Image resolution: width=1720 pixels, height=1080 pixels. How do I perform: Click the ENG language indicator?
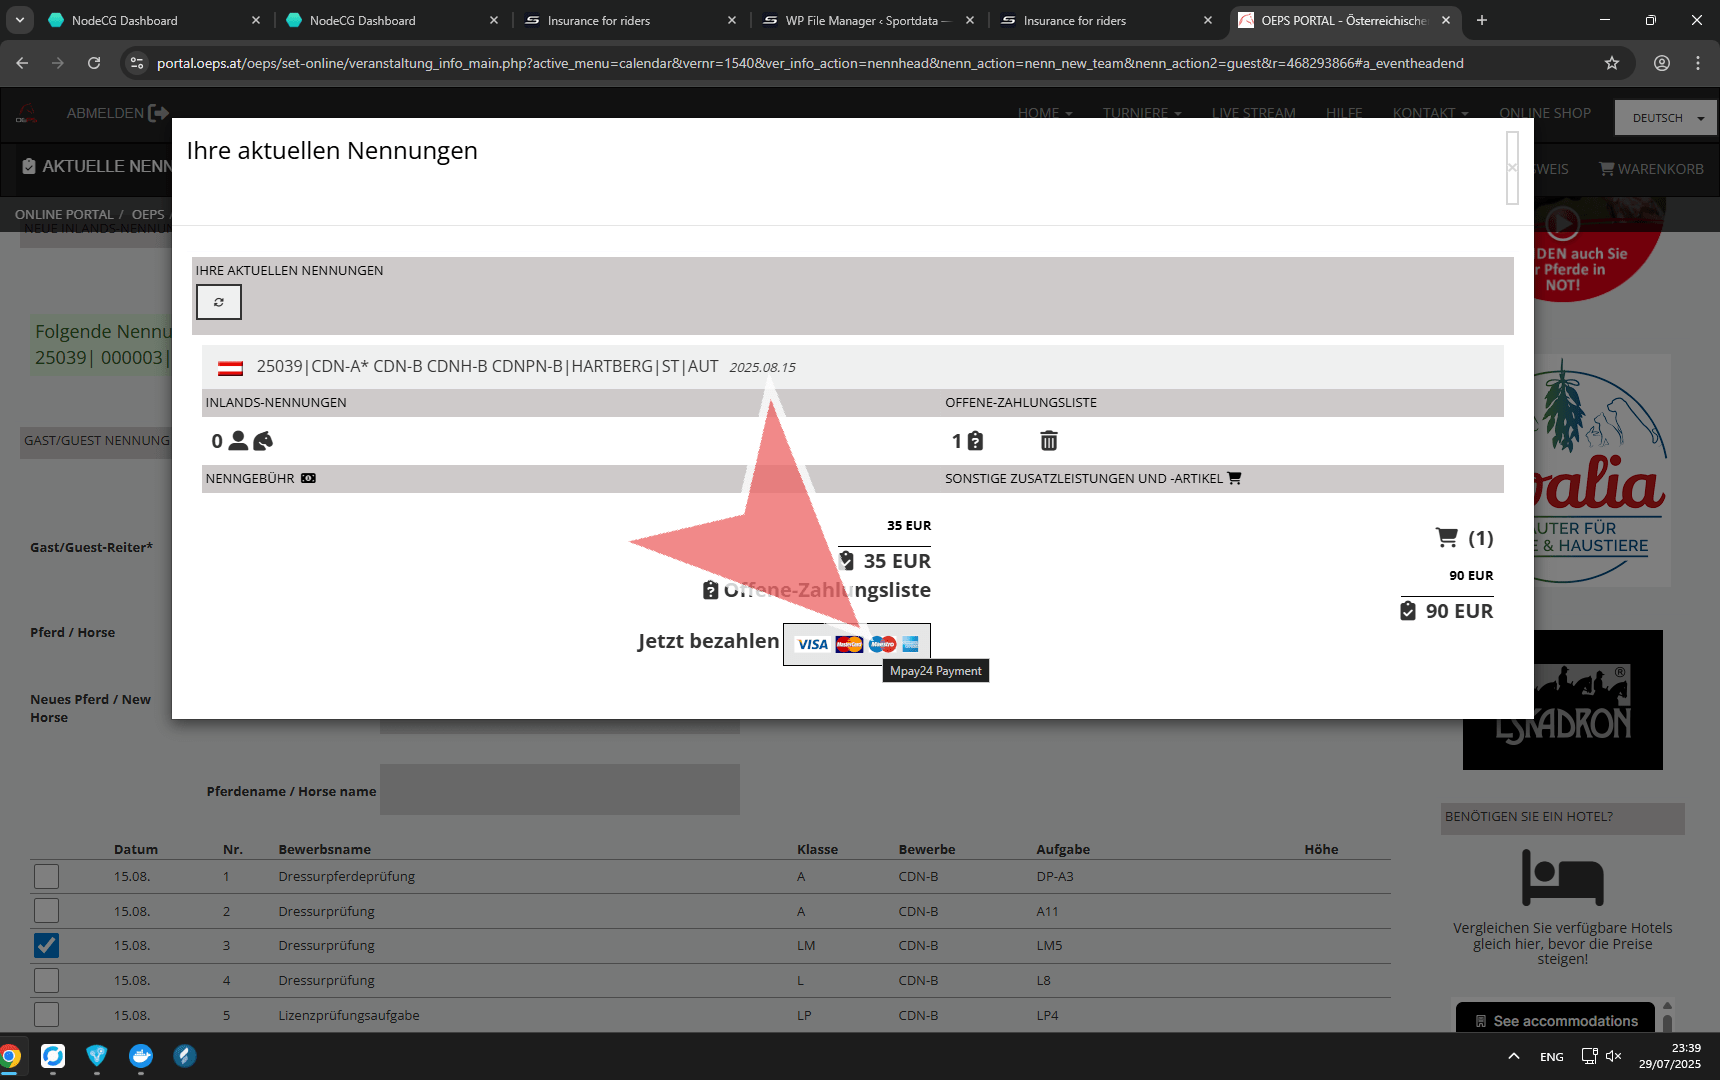pos(1552,1057)
